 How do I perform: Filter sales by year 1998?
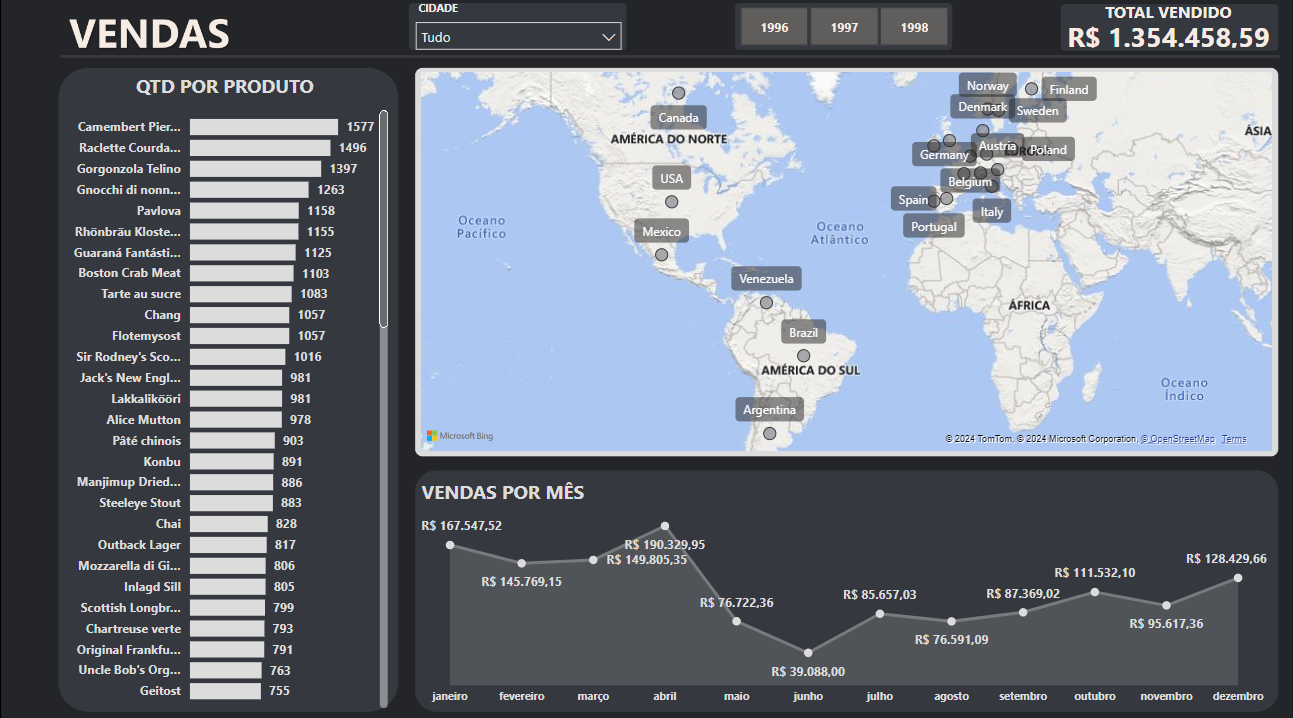[914, 27]
